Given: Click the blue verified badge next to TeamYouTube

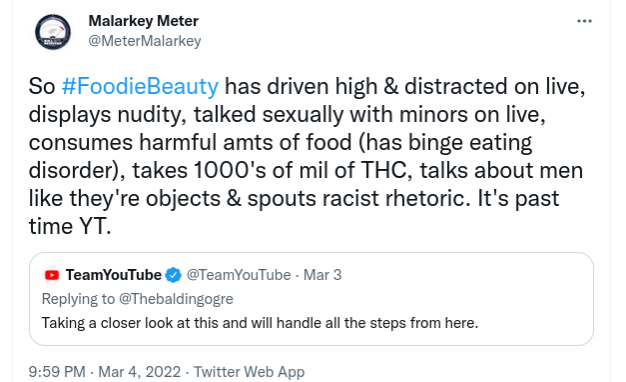Looking at the screenshot, I should coord(173,275).
